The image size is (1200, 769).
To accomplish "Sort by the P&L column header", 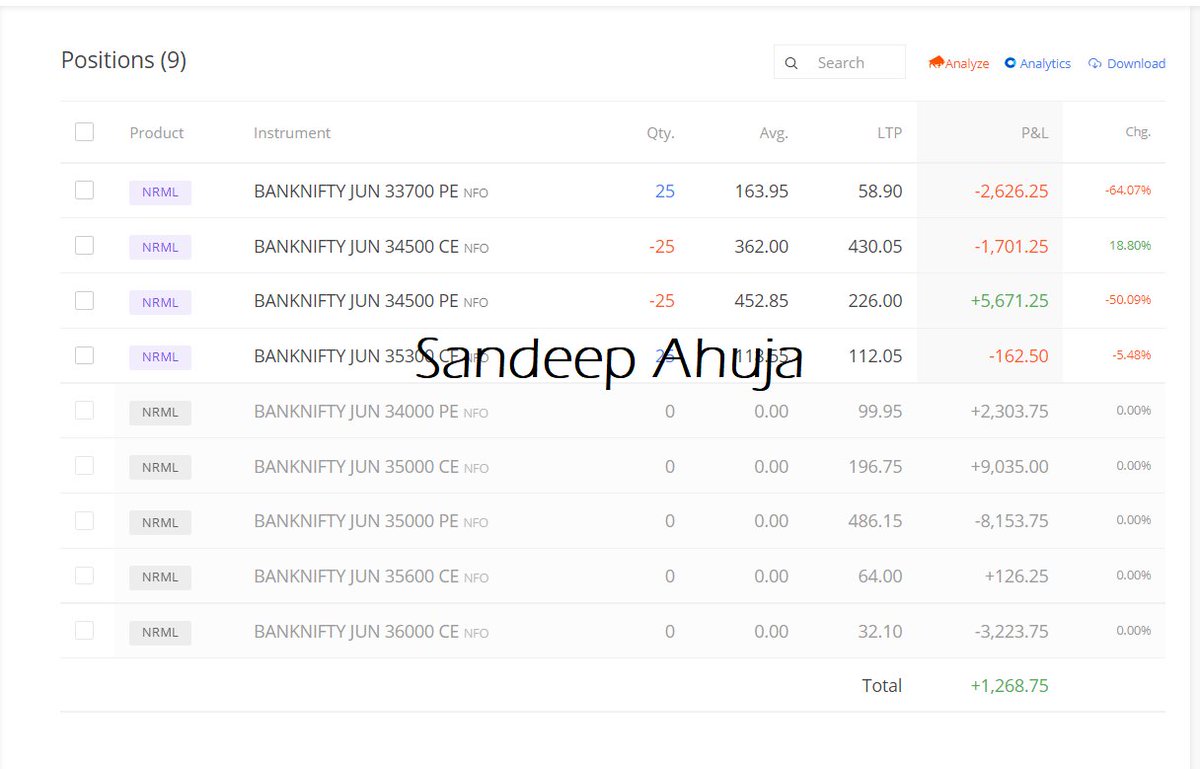I will click(x=1034, y=132).
